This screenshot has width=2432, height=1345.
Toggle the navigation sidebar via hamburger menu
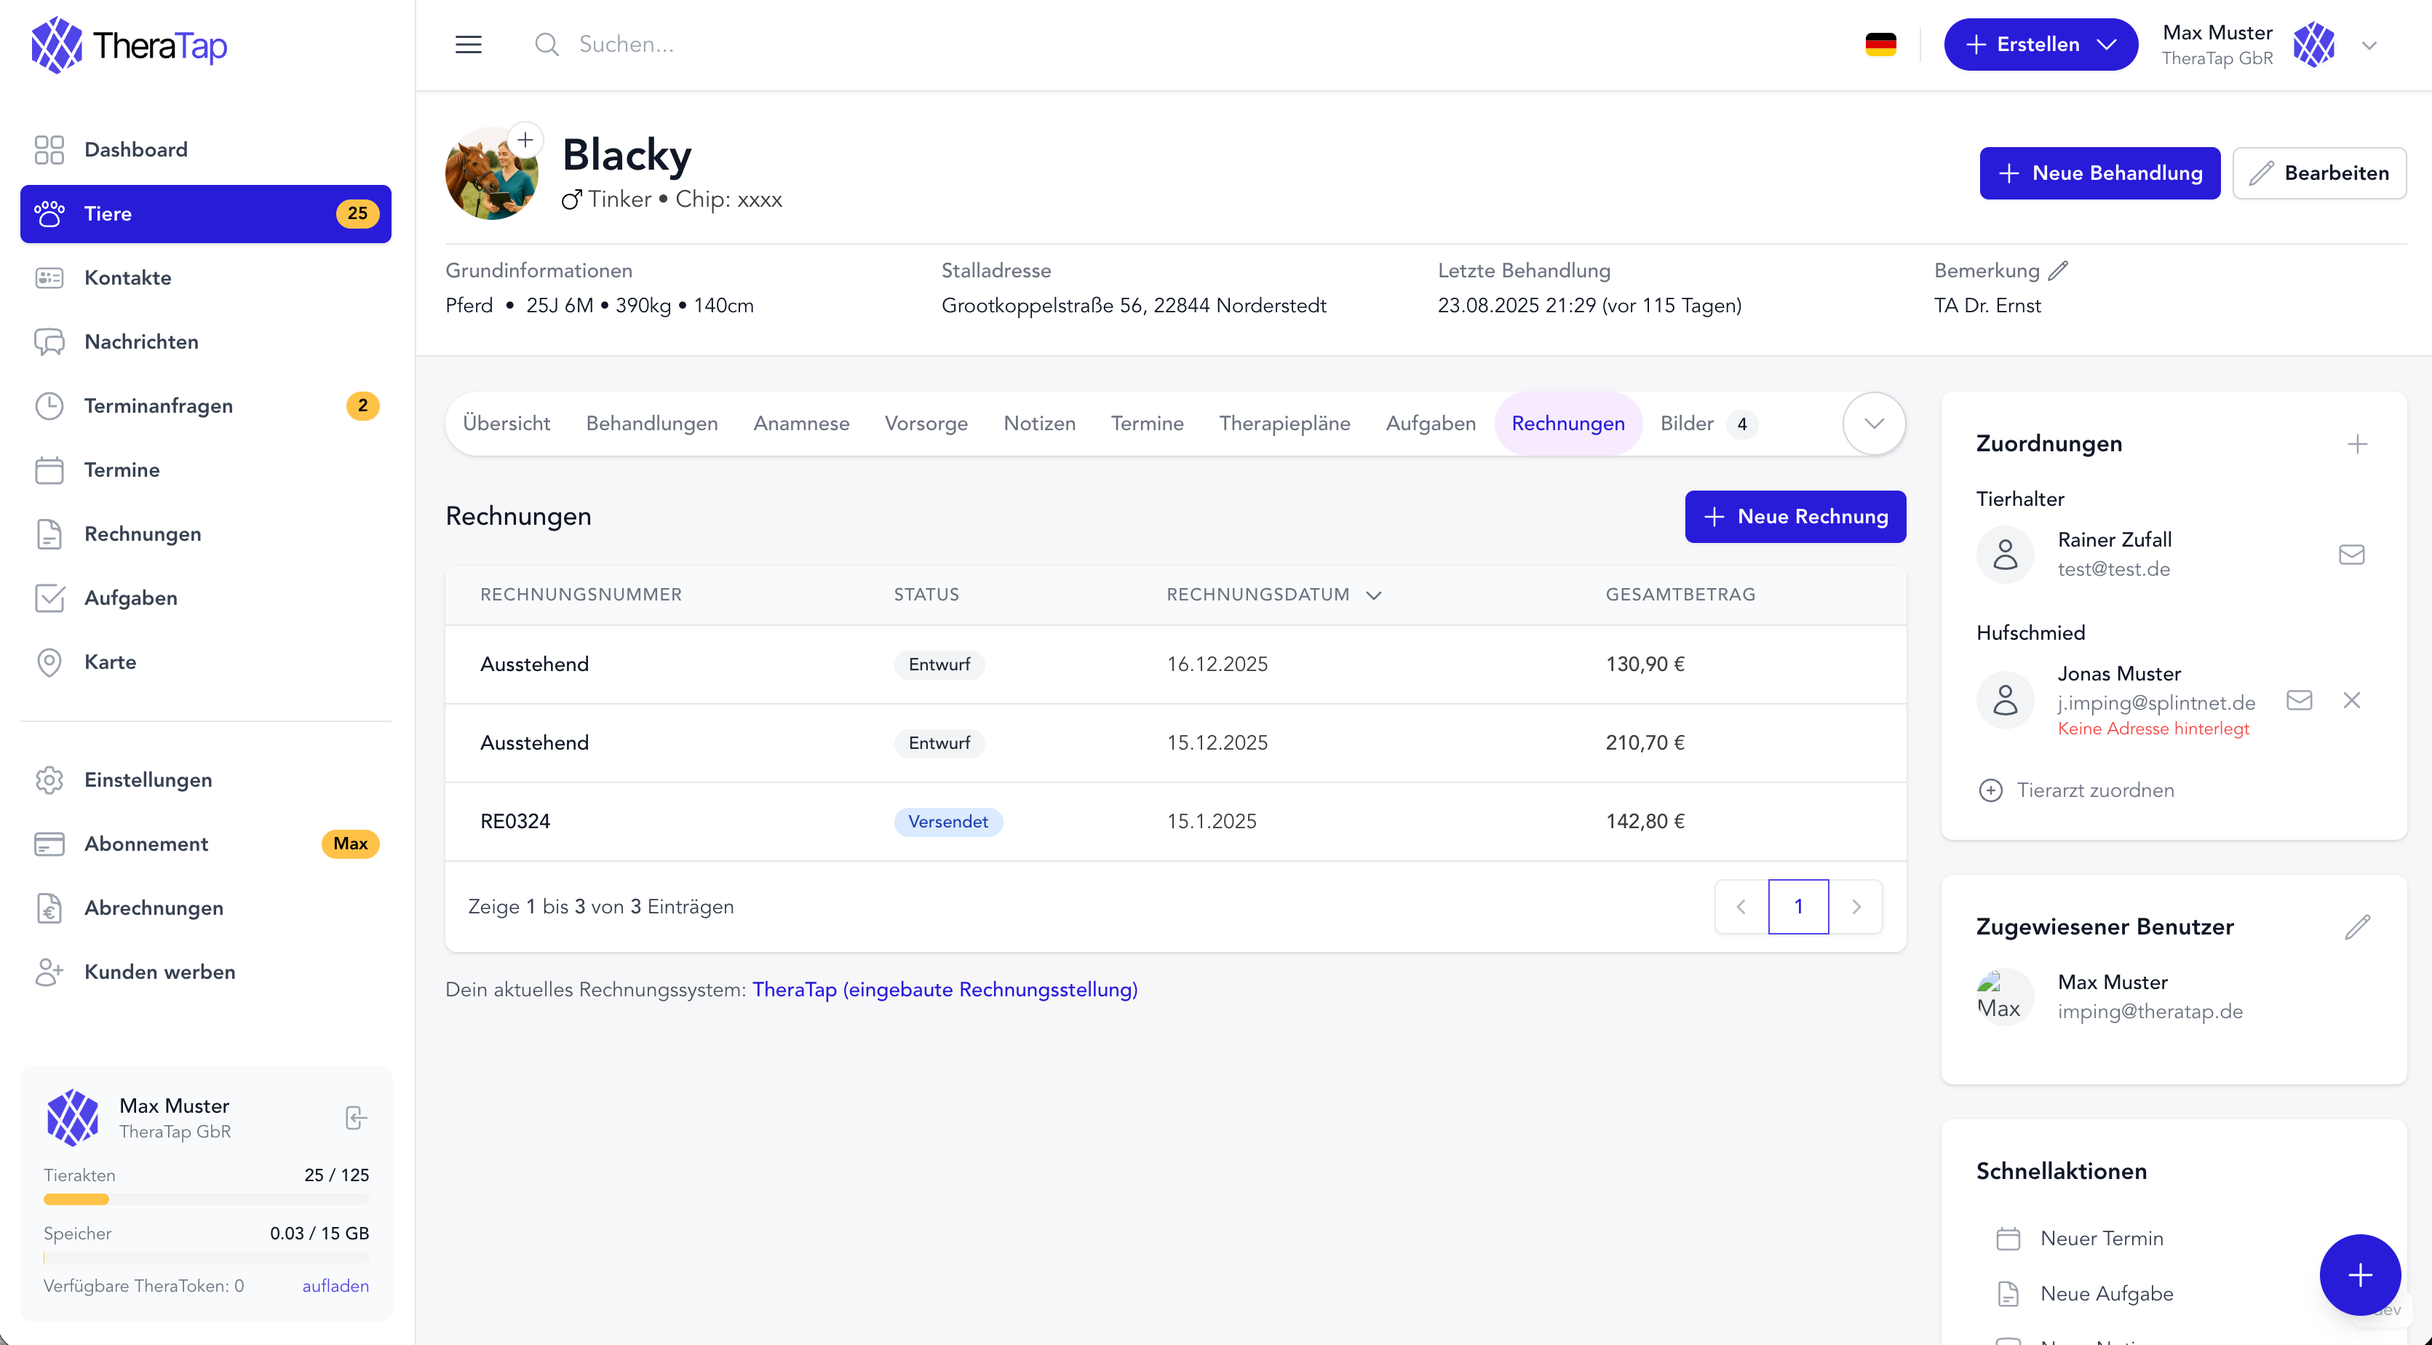pyautogui.click(x=468, y=44)
